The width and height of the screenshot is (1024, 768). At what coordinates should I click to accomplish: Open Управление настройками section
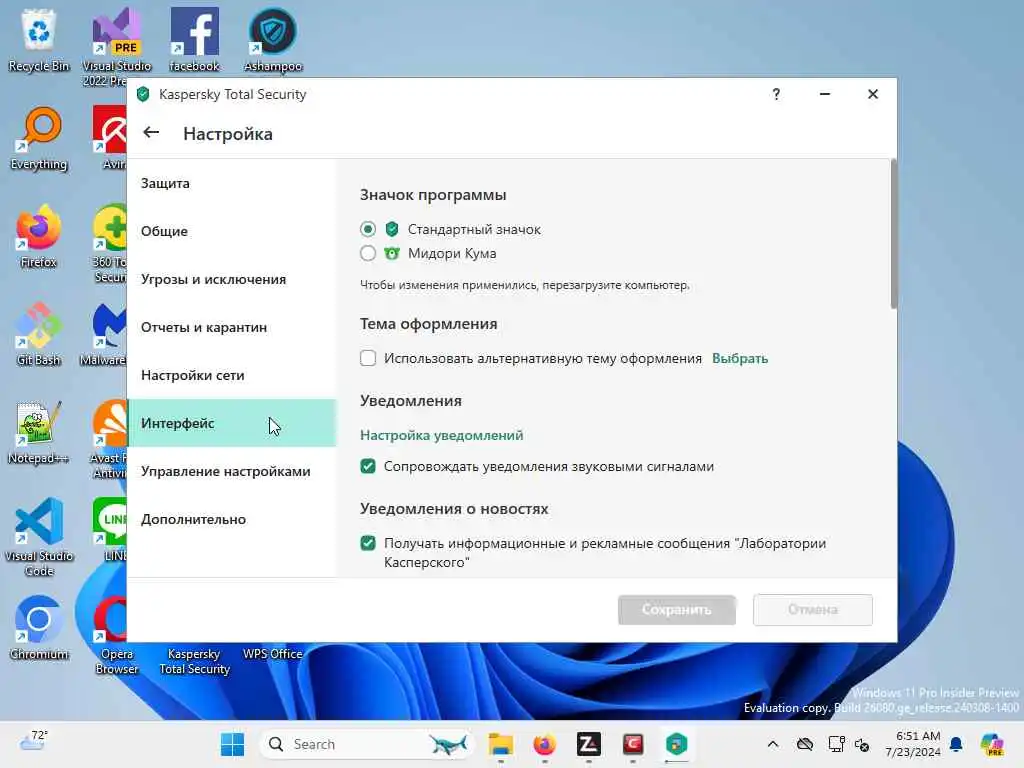[x=232, y=472]
